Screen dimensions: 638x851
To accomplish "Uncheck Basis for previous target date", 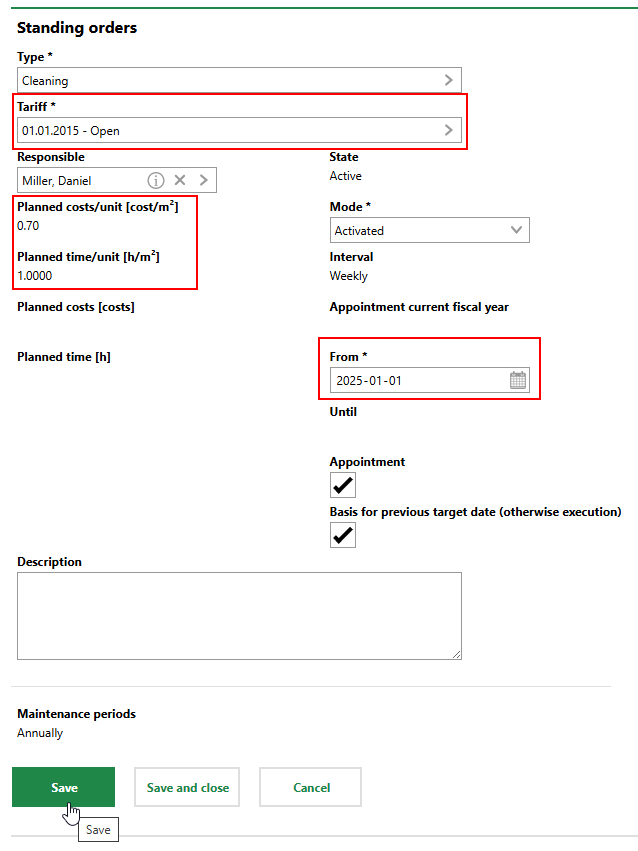I will (x=343, y=535).
